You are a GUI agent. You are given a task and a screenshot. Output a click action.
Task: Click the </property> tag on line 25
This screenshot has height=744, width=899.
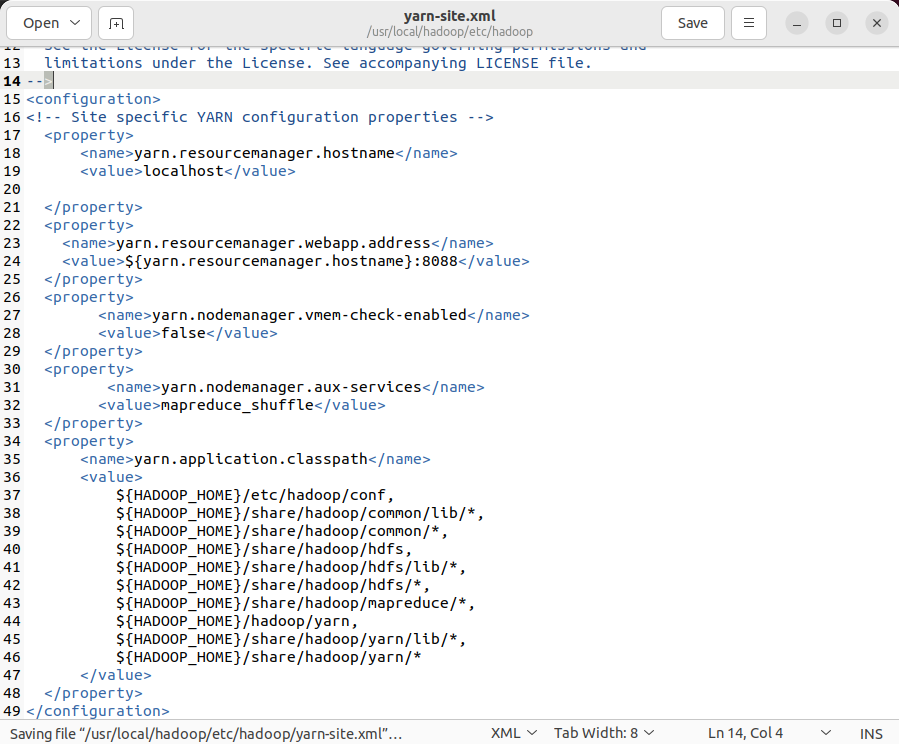pos(93,279)
